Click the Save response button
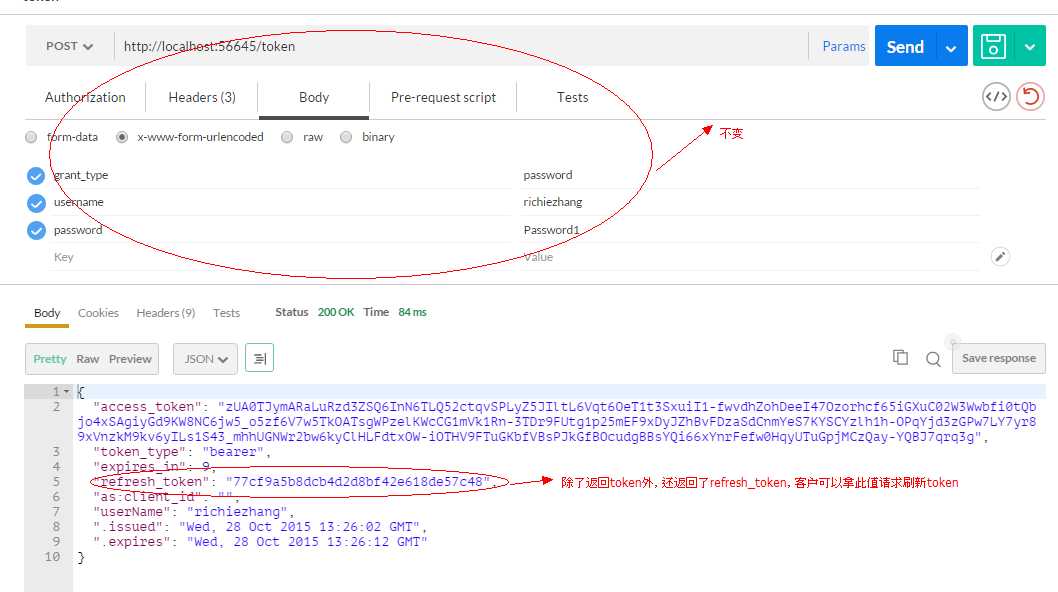The image size is (1058, 592). [999, 358]
